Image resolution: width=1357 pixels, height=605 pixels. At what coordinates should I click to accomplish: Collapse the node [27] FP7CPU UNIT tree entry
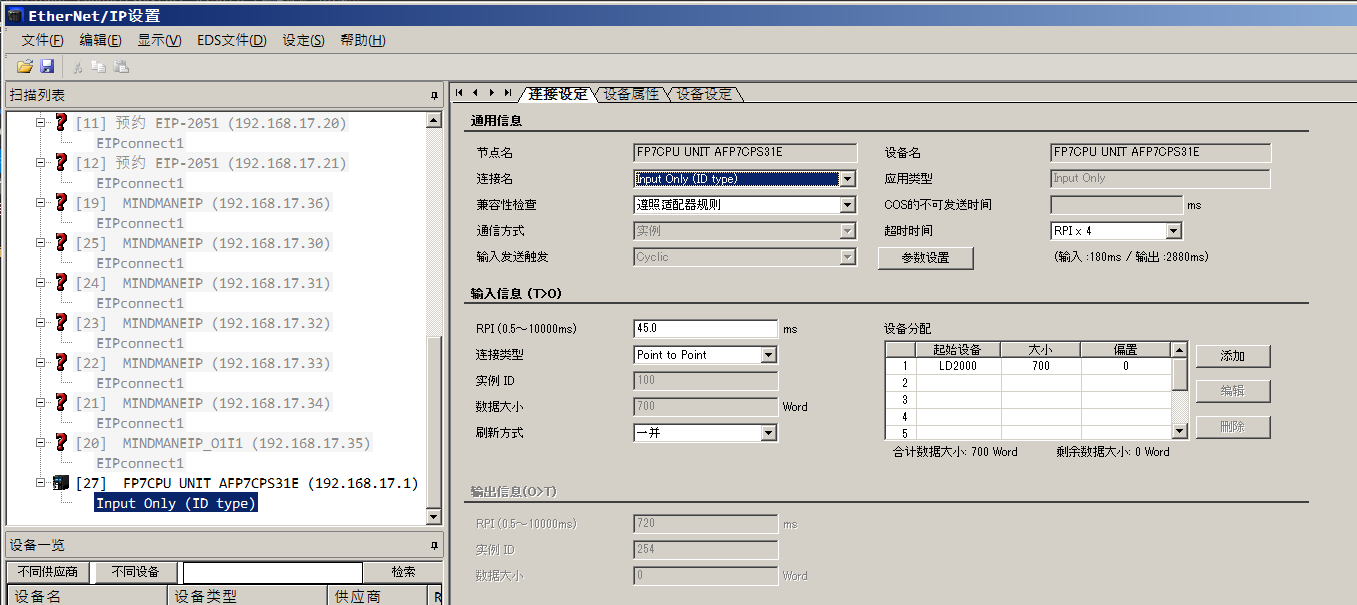click(x=42, y=483)
